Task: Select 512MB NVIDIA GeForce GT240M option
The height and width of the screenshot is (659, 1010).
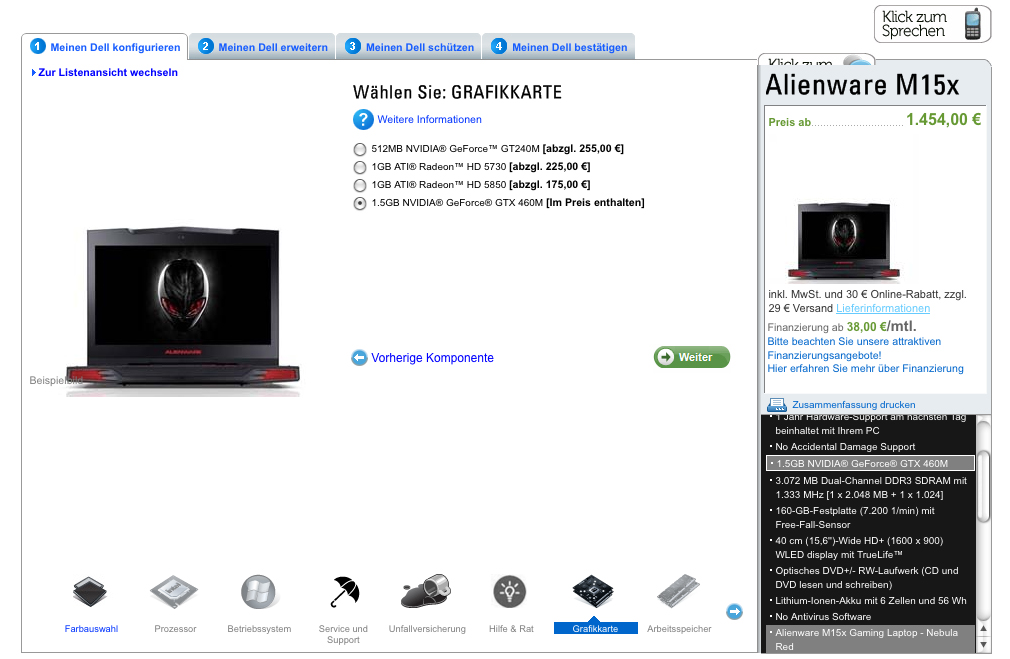Action: point(360,149)
